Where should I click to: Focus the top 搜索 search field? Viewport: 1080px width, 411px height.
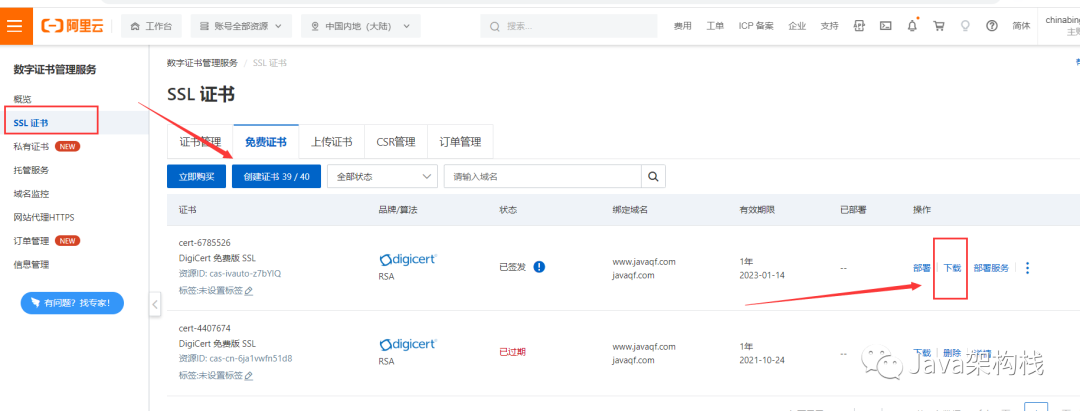[x=571, y=26]
